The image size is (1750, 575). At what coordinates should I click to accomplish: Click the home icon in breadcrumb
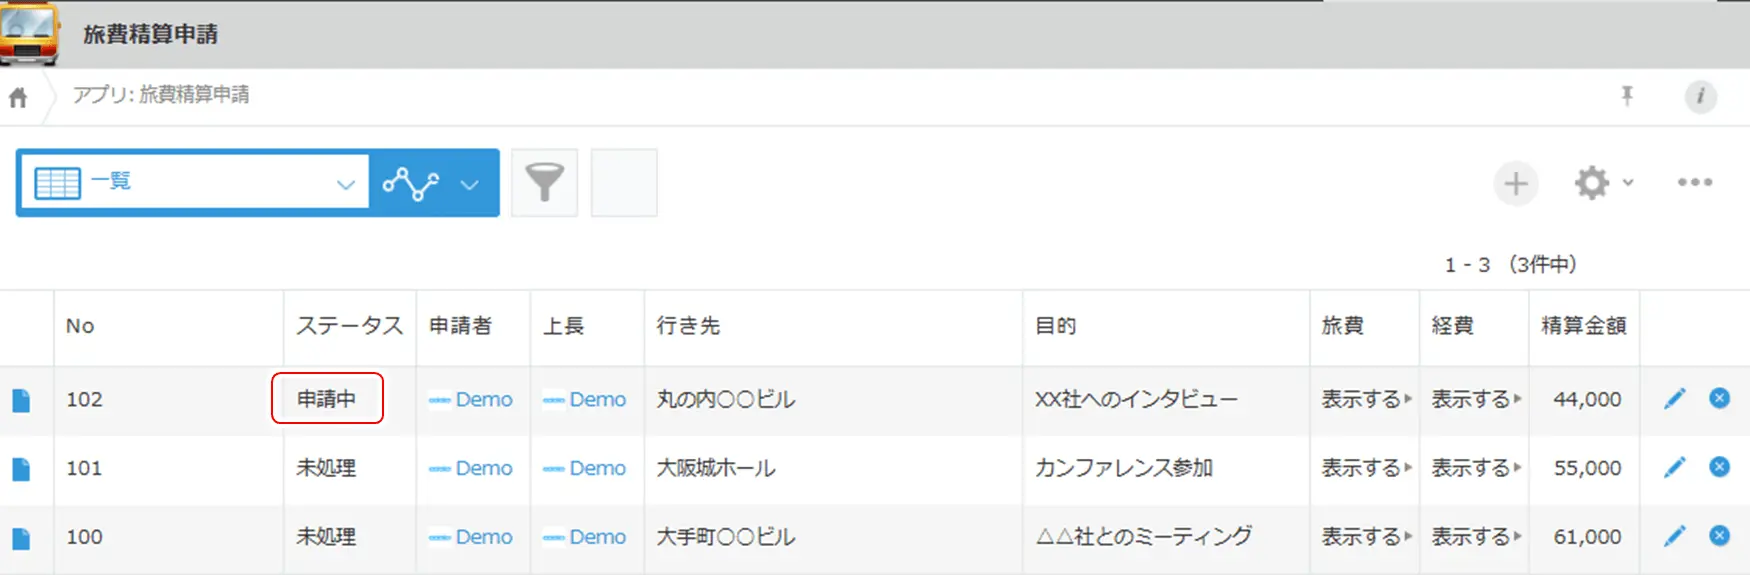(18, 98)
